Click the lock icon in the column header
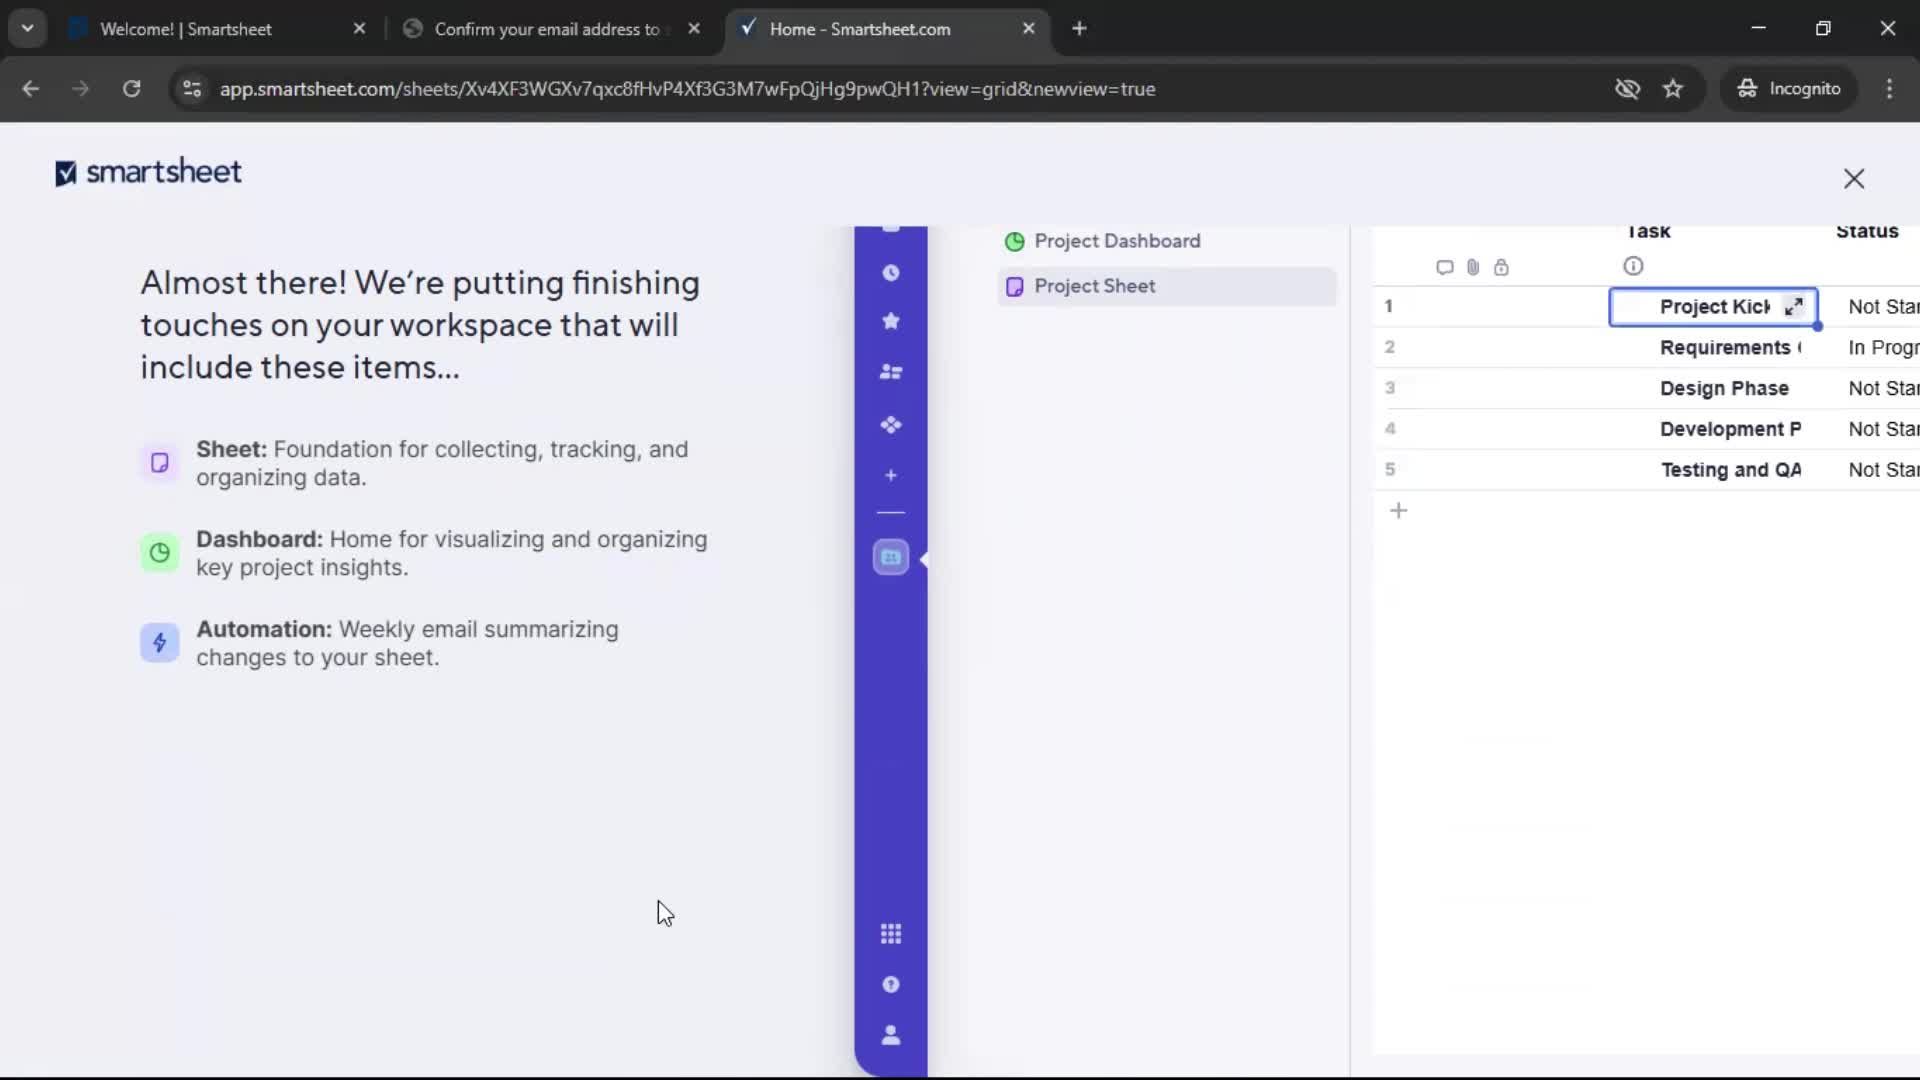 point(1502,267)
